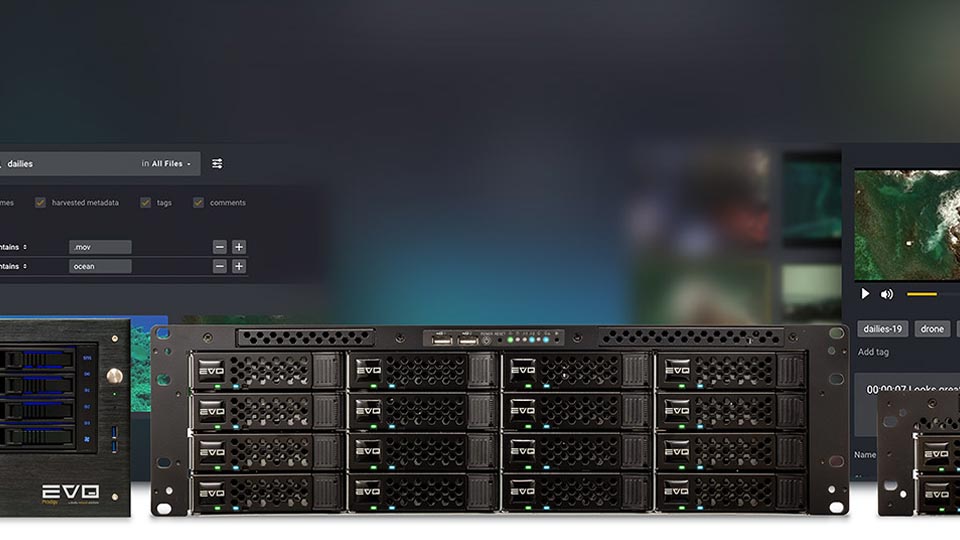Click the '.mov' filter value field

pos(100,247)
